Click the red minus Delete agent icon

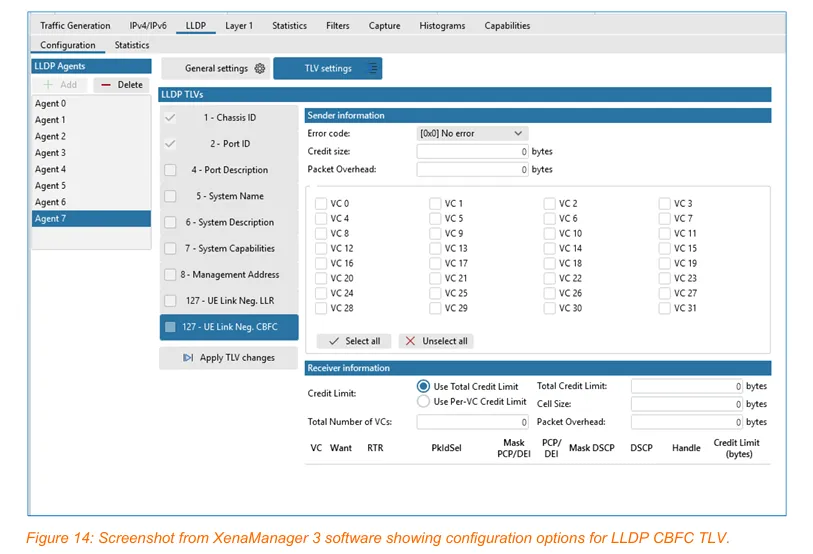106,85
